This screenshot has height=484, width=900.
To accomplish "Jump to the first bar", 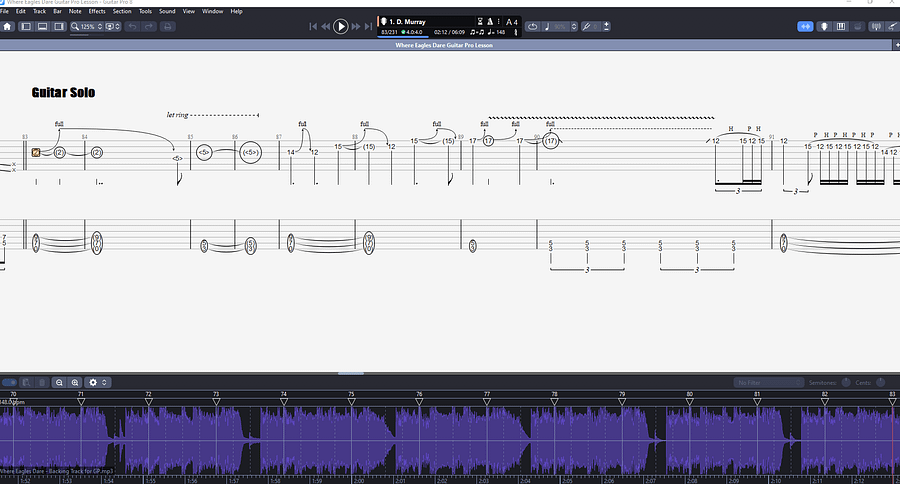I will (x=313, y=26).
